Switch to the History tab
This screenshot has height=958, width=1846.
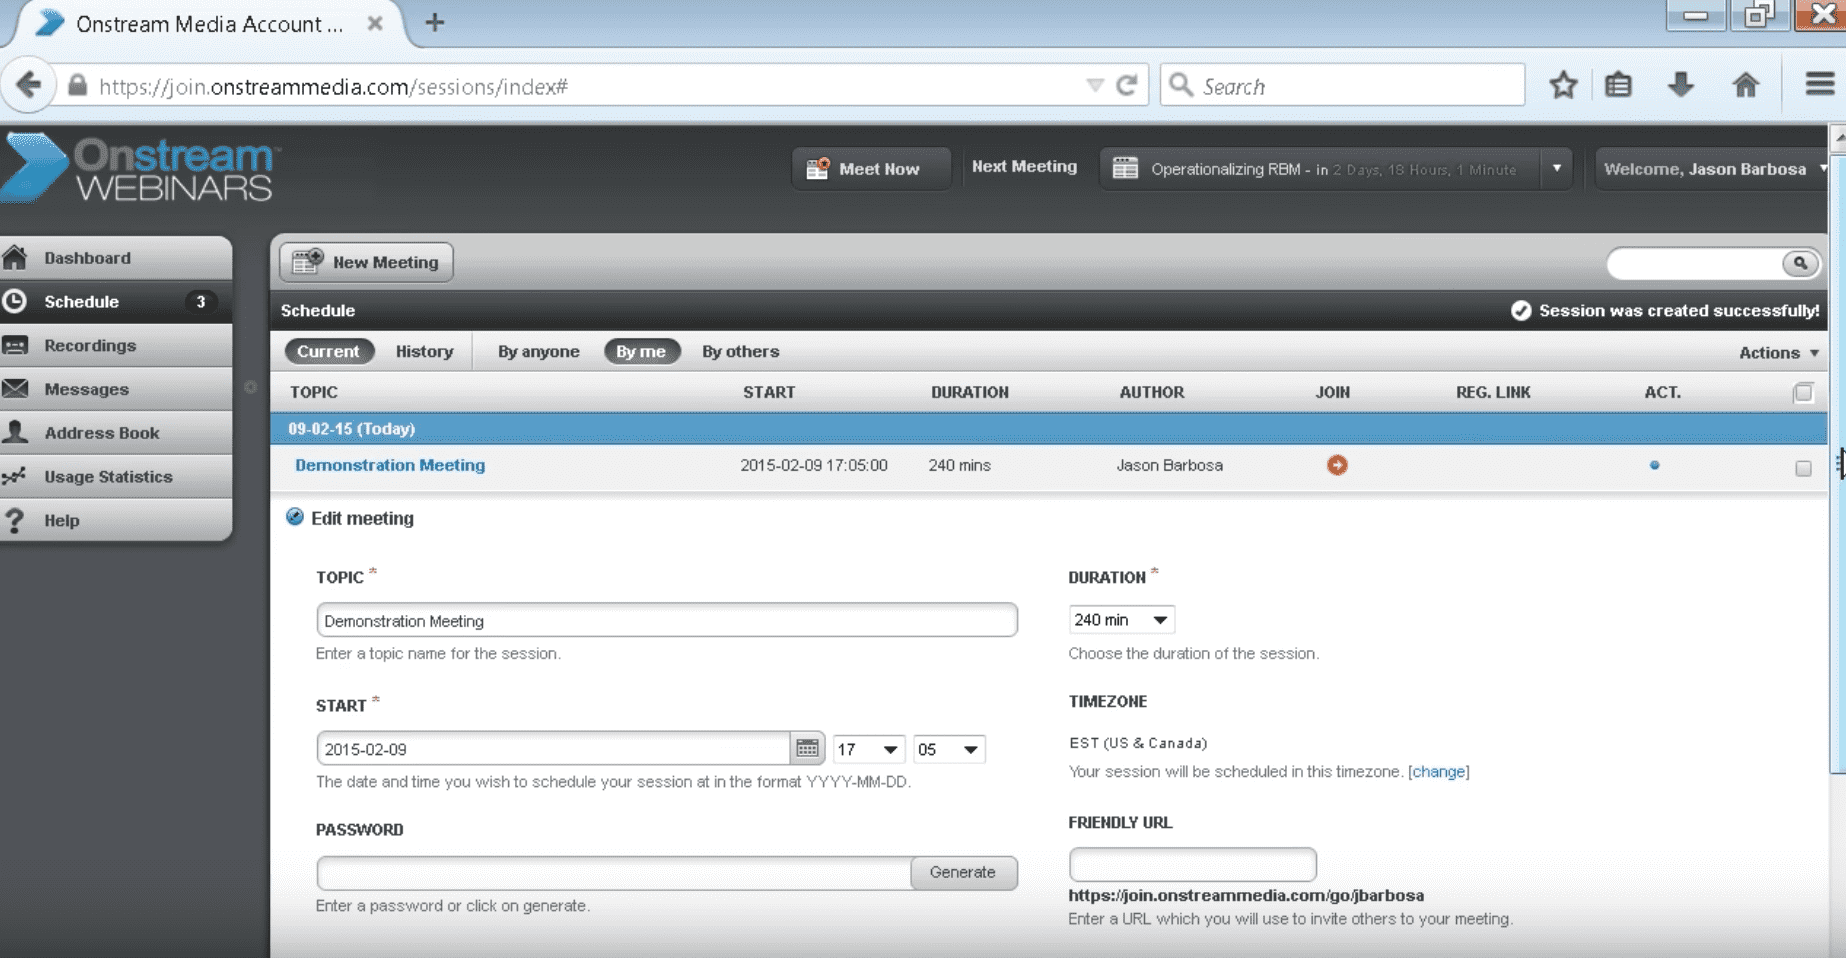(x=424, y=351)
